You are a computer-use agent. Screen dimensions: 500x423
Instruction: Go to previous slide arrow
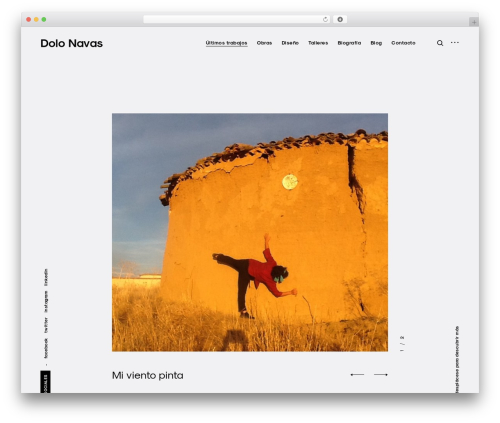pyautogui.click(x=357, y=375)
